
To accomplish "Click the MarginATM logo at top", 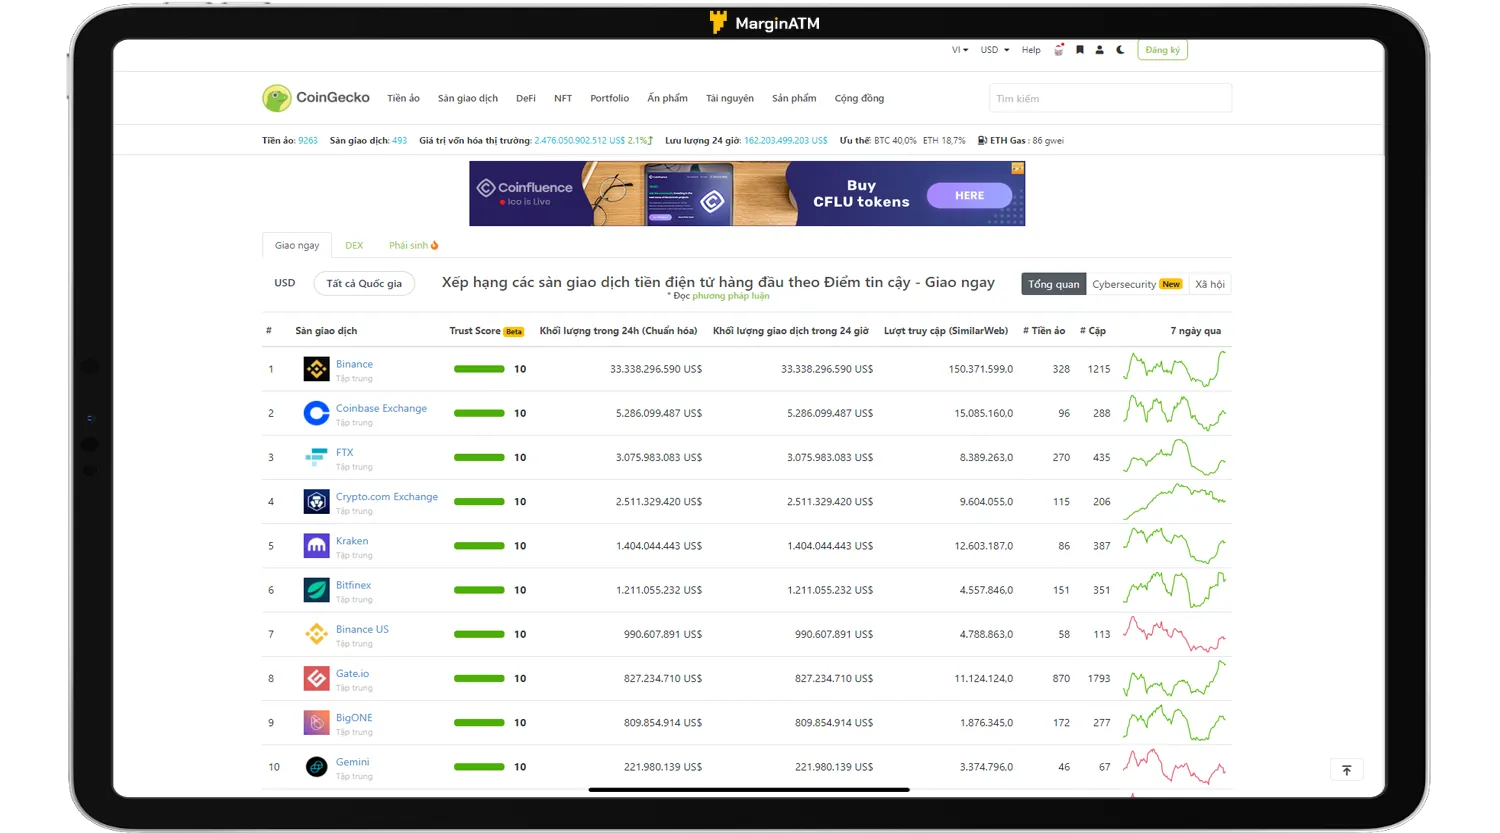I will [x=764, y=22].
